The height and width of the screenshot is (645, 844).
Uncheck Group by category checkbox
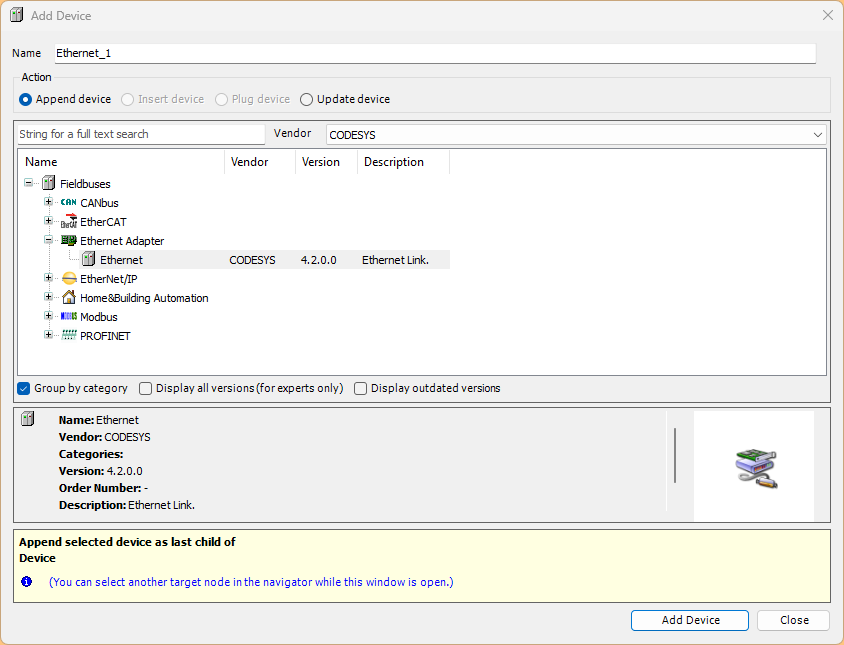[x=24, y=388]
